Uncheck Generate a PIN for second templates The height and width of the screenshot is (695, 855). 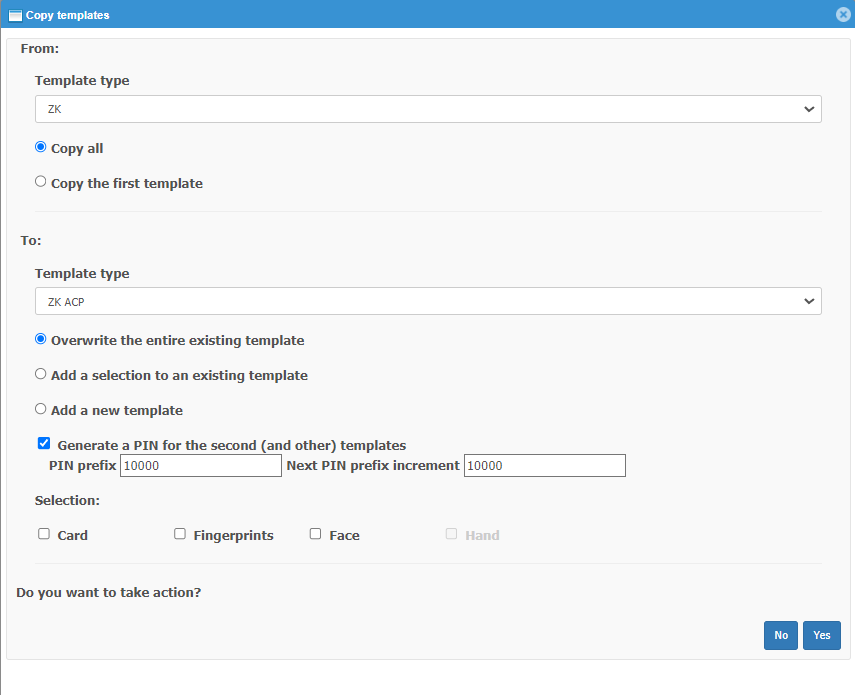click(x=44, y=443)
